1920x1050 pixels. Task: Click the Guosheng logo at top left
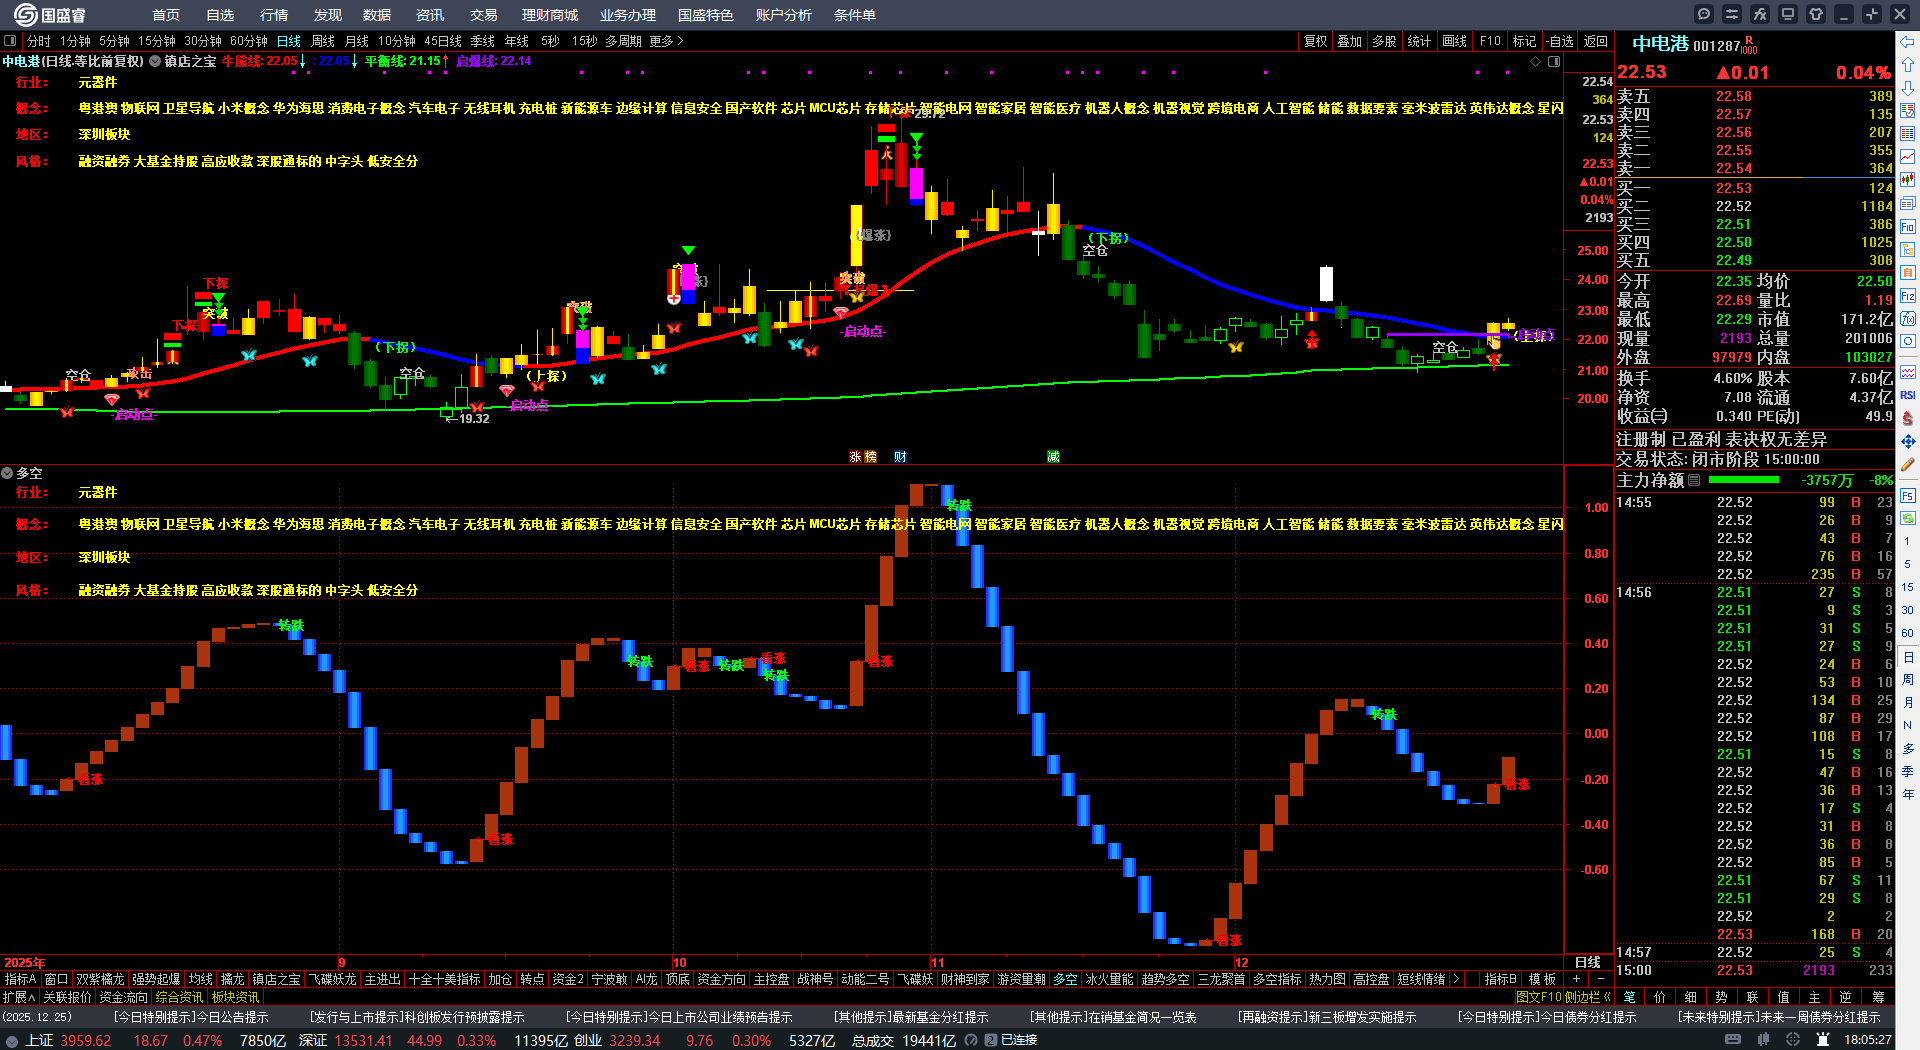point(50,15)
